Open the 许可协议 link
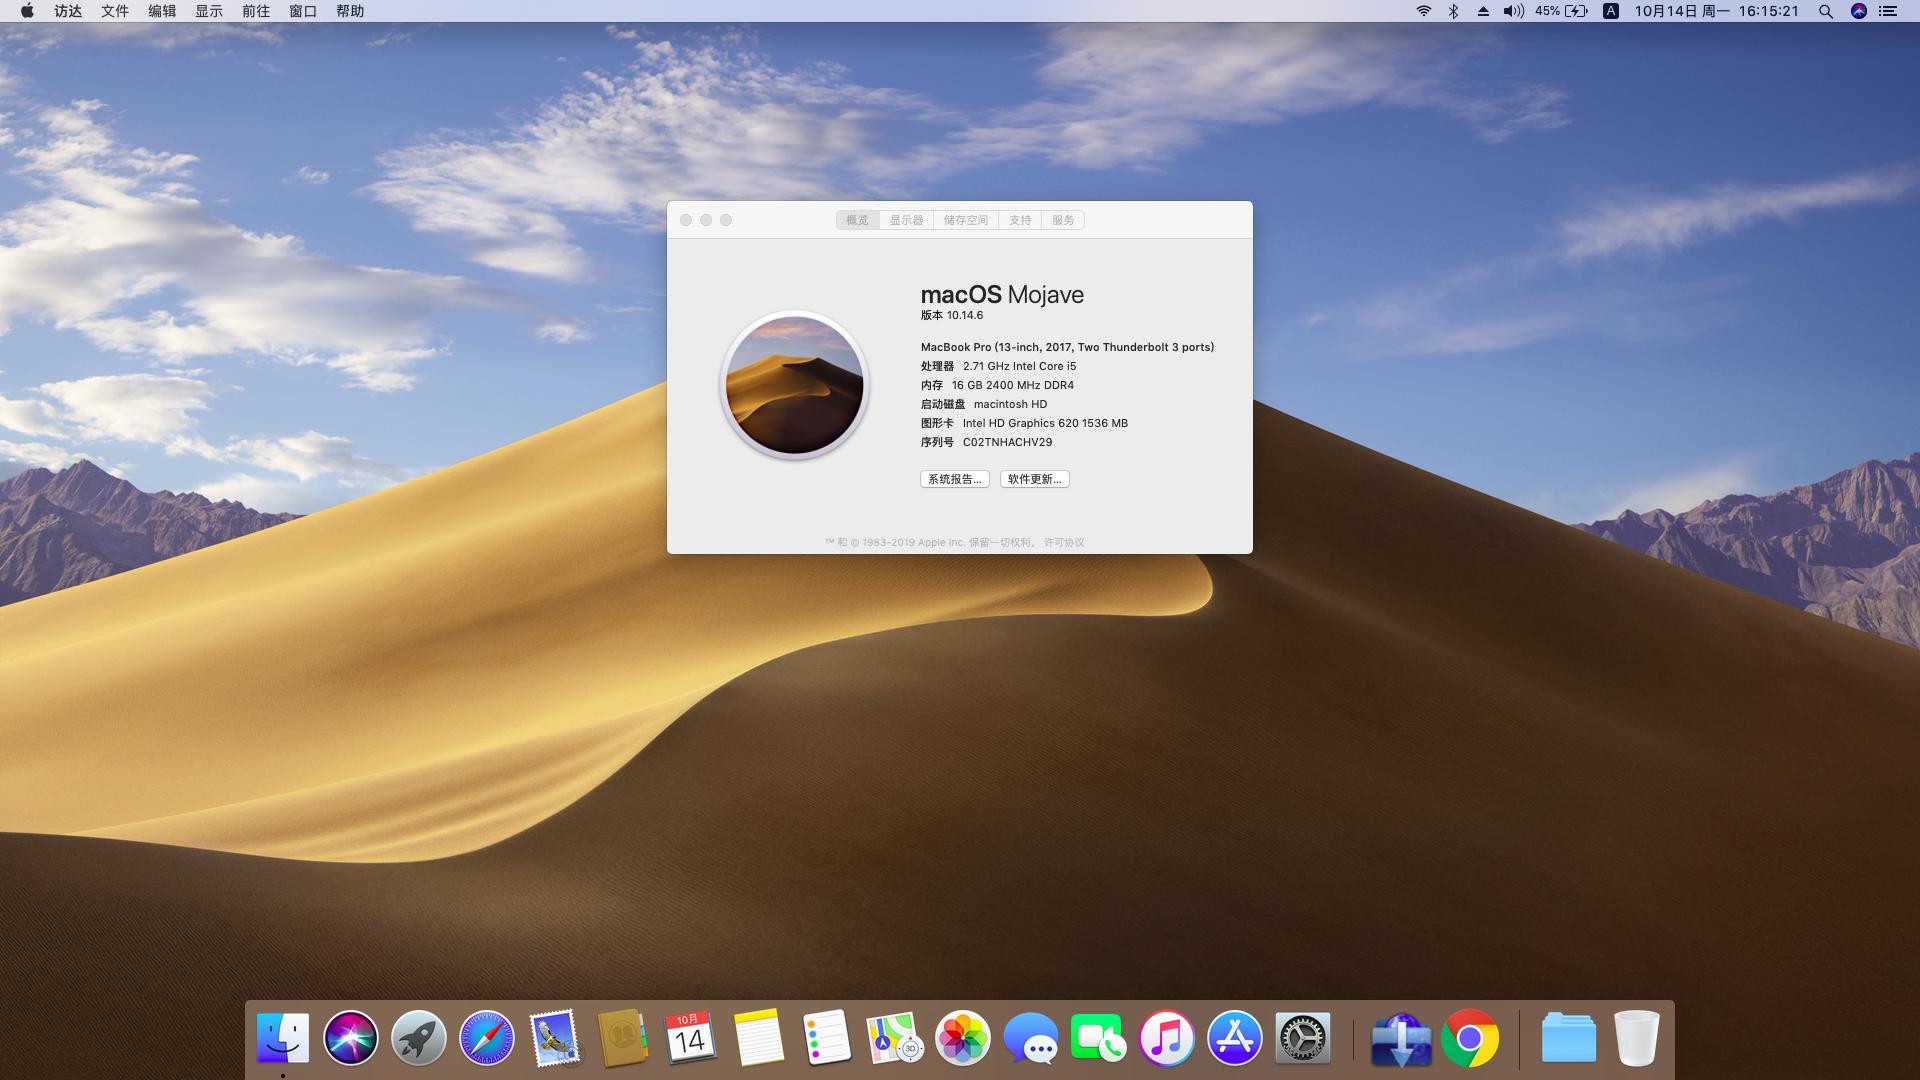Viewport: 1920px width, 1080px height. coord(1064,542)
